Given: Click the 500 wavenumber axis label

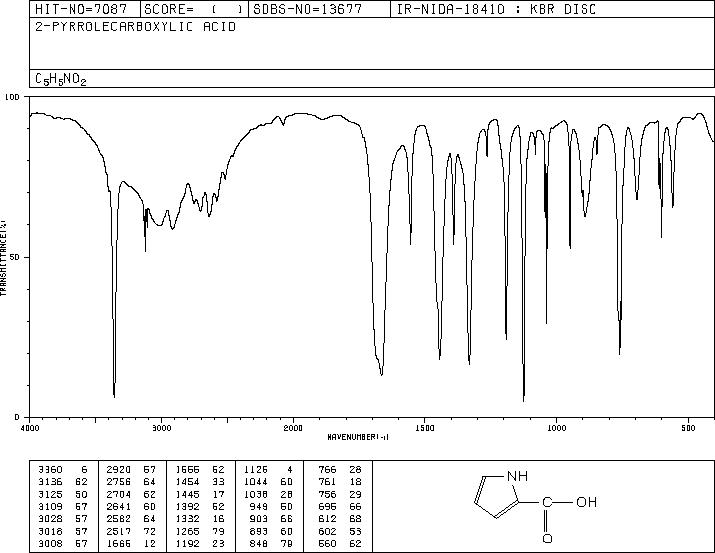Looking at the screenshot, I should point(688,428).
